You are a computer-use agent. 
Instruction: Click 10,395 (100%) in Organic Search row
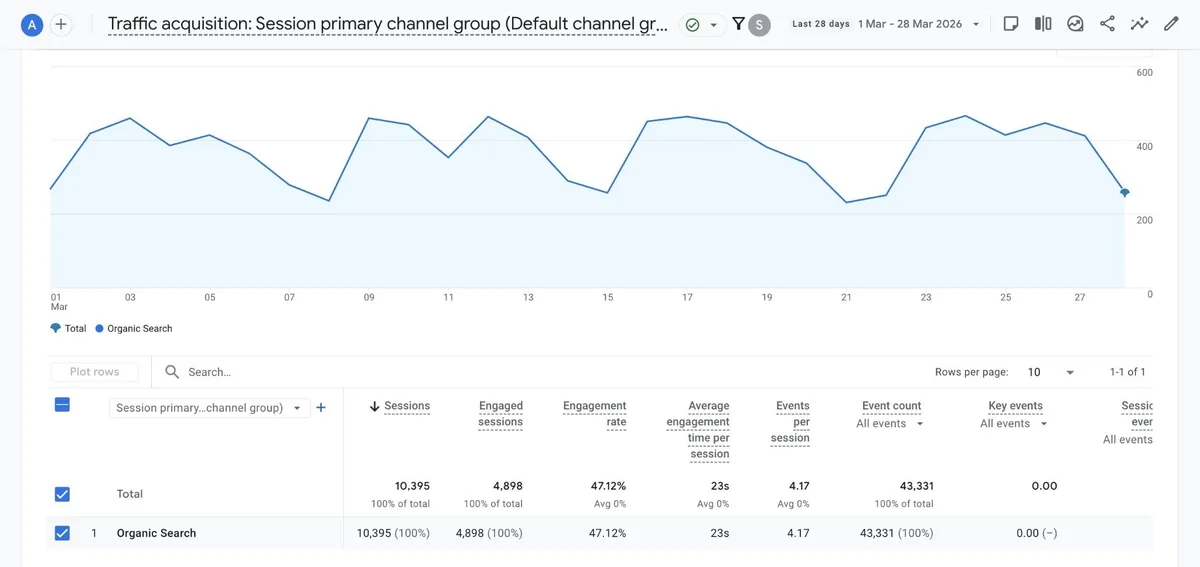pos(393,533)
